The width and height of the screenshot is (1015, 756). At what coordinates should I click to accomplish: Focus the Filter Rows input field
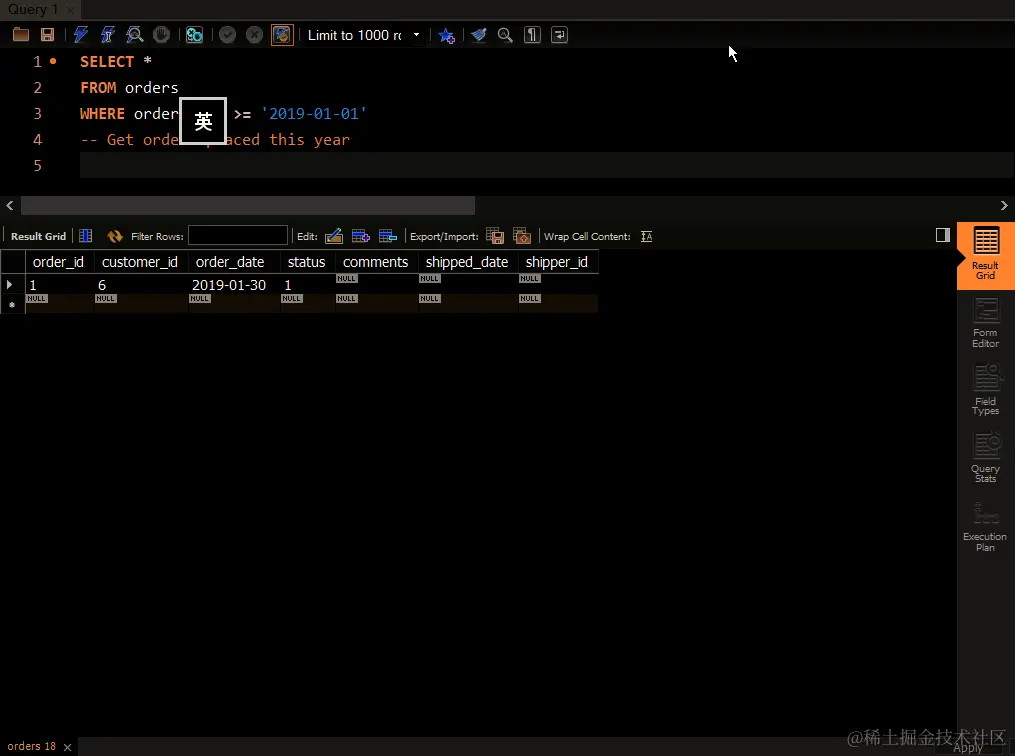(238, 236)
